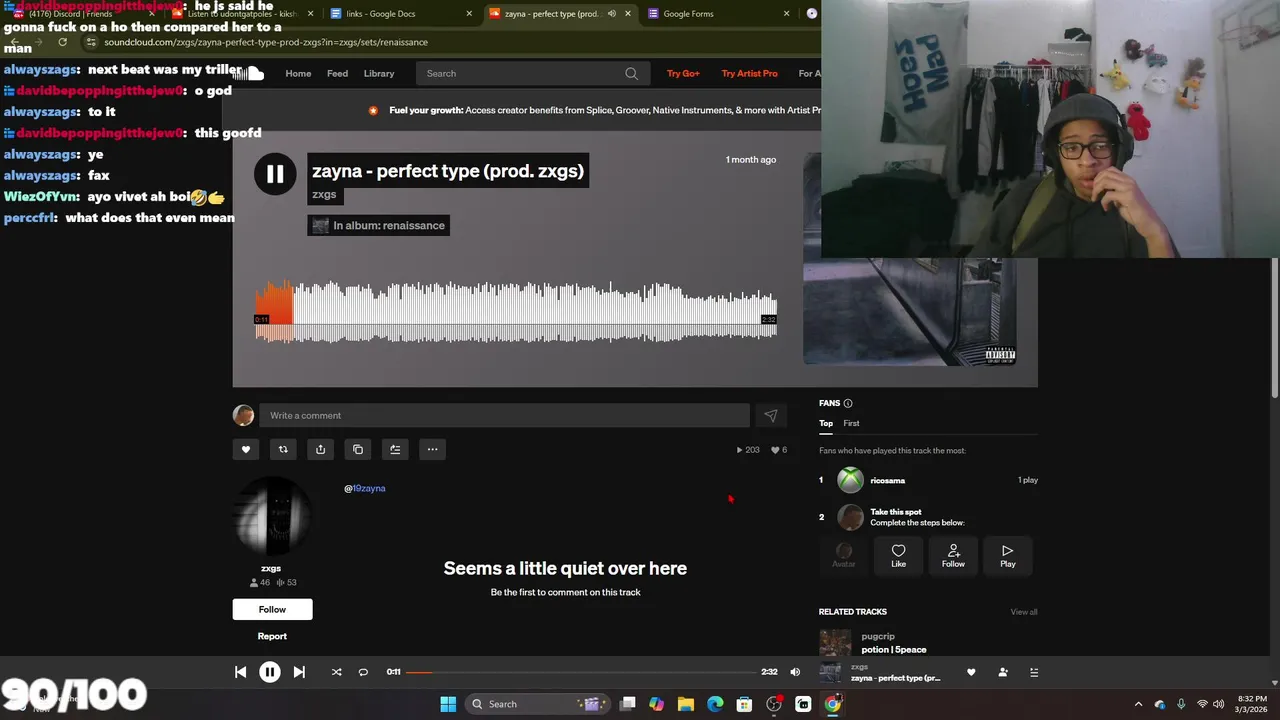Switch to links - Google Docs tab
1280x720 pixels.
tap(401, 14)
